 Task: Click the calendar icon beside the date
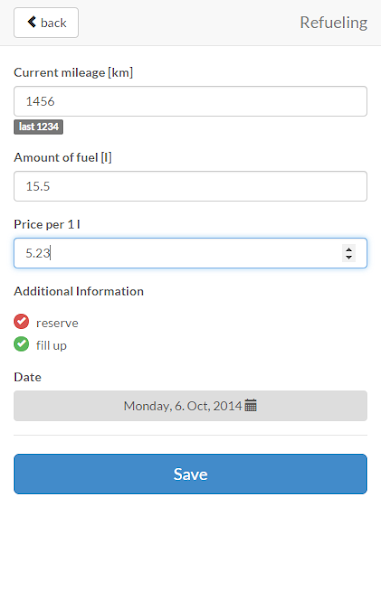[251, 405]
